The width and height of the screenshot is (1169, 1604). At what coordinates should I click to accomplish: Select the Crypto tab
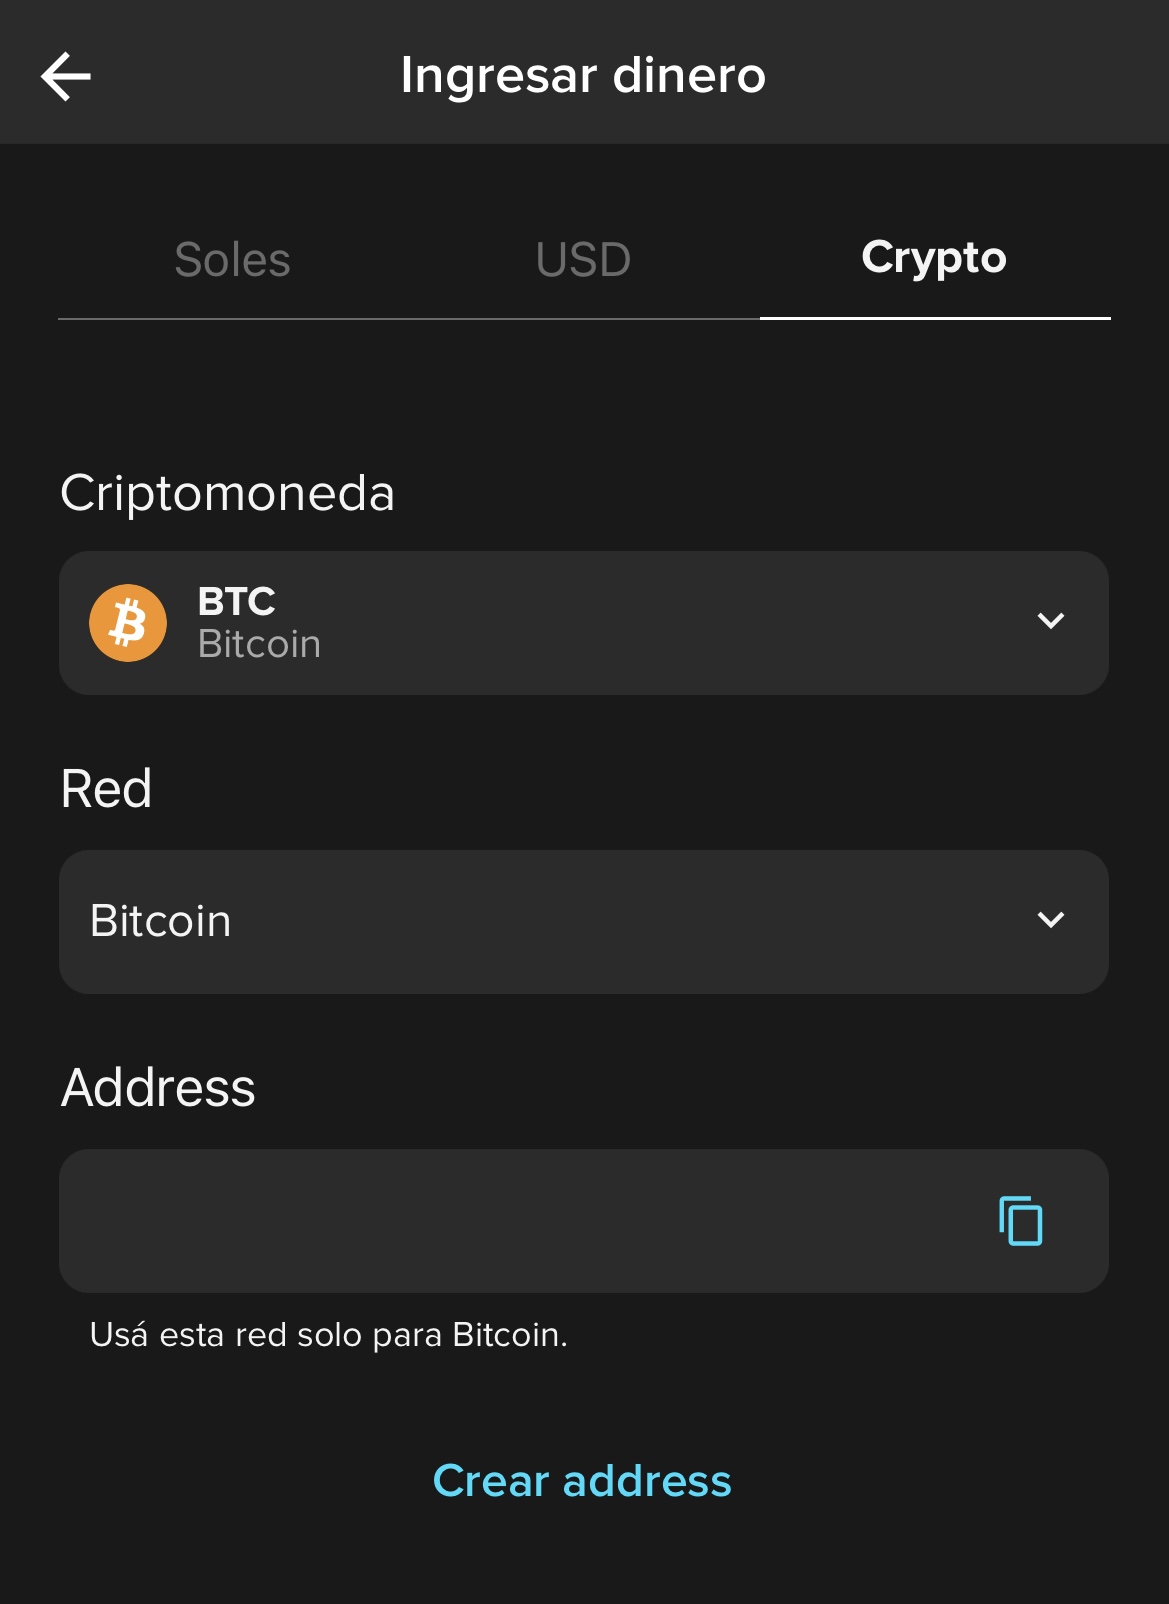934,258
